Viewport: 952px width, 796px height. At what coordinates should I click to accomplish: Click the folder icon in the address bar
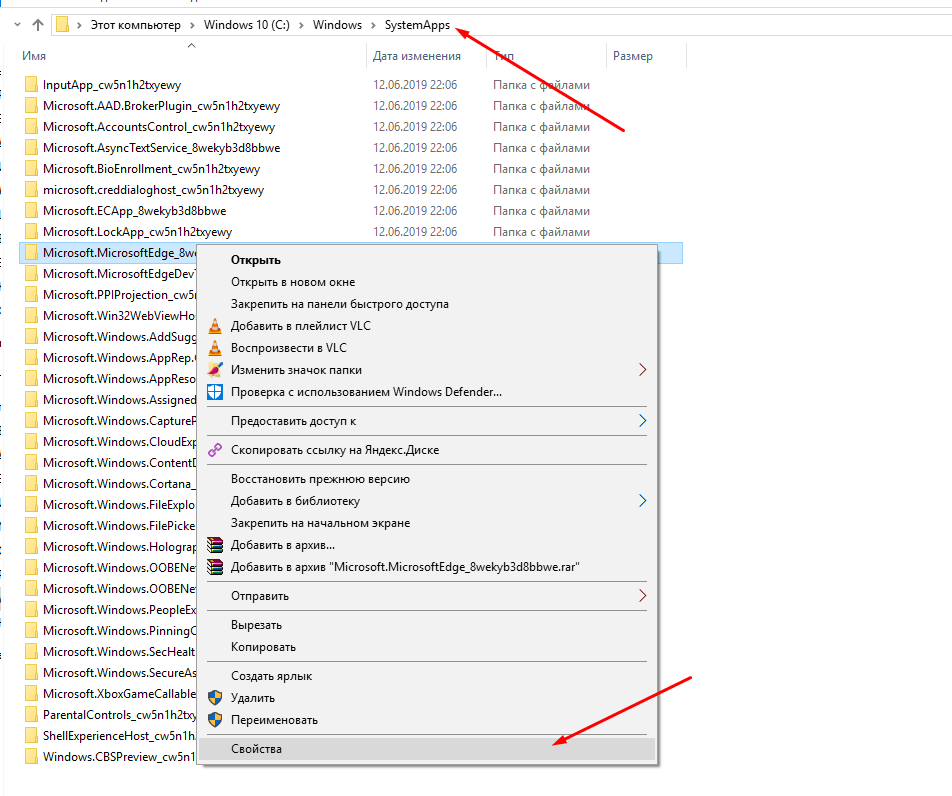coord(62,25)
